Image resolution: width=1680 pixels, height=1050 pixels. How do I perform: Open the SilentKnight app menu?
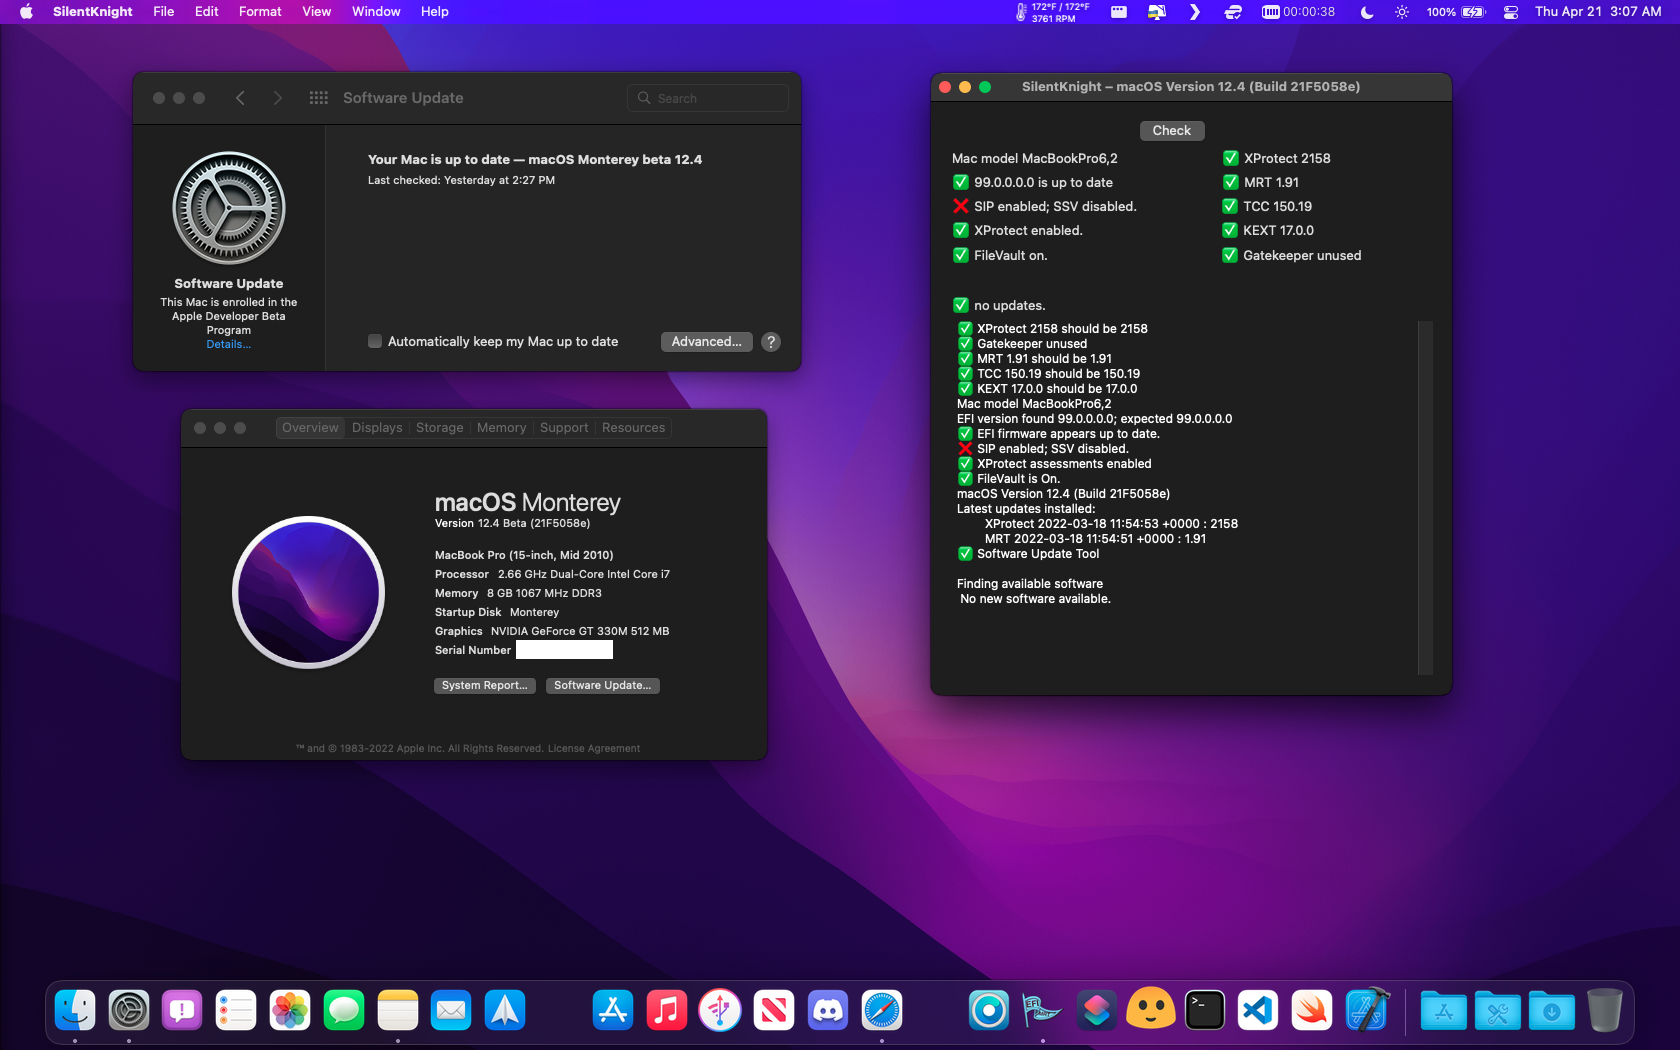click(93, 12)
